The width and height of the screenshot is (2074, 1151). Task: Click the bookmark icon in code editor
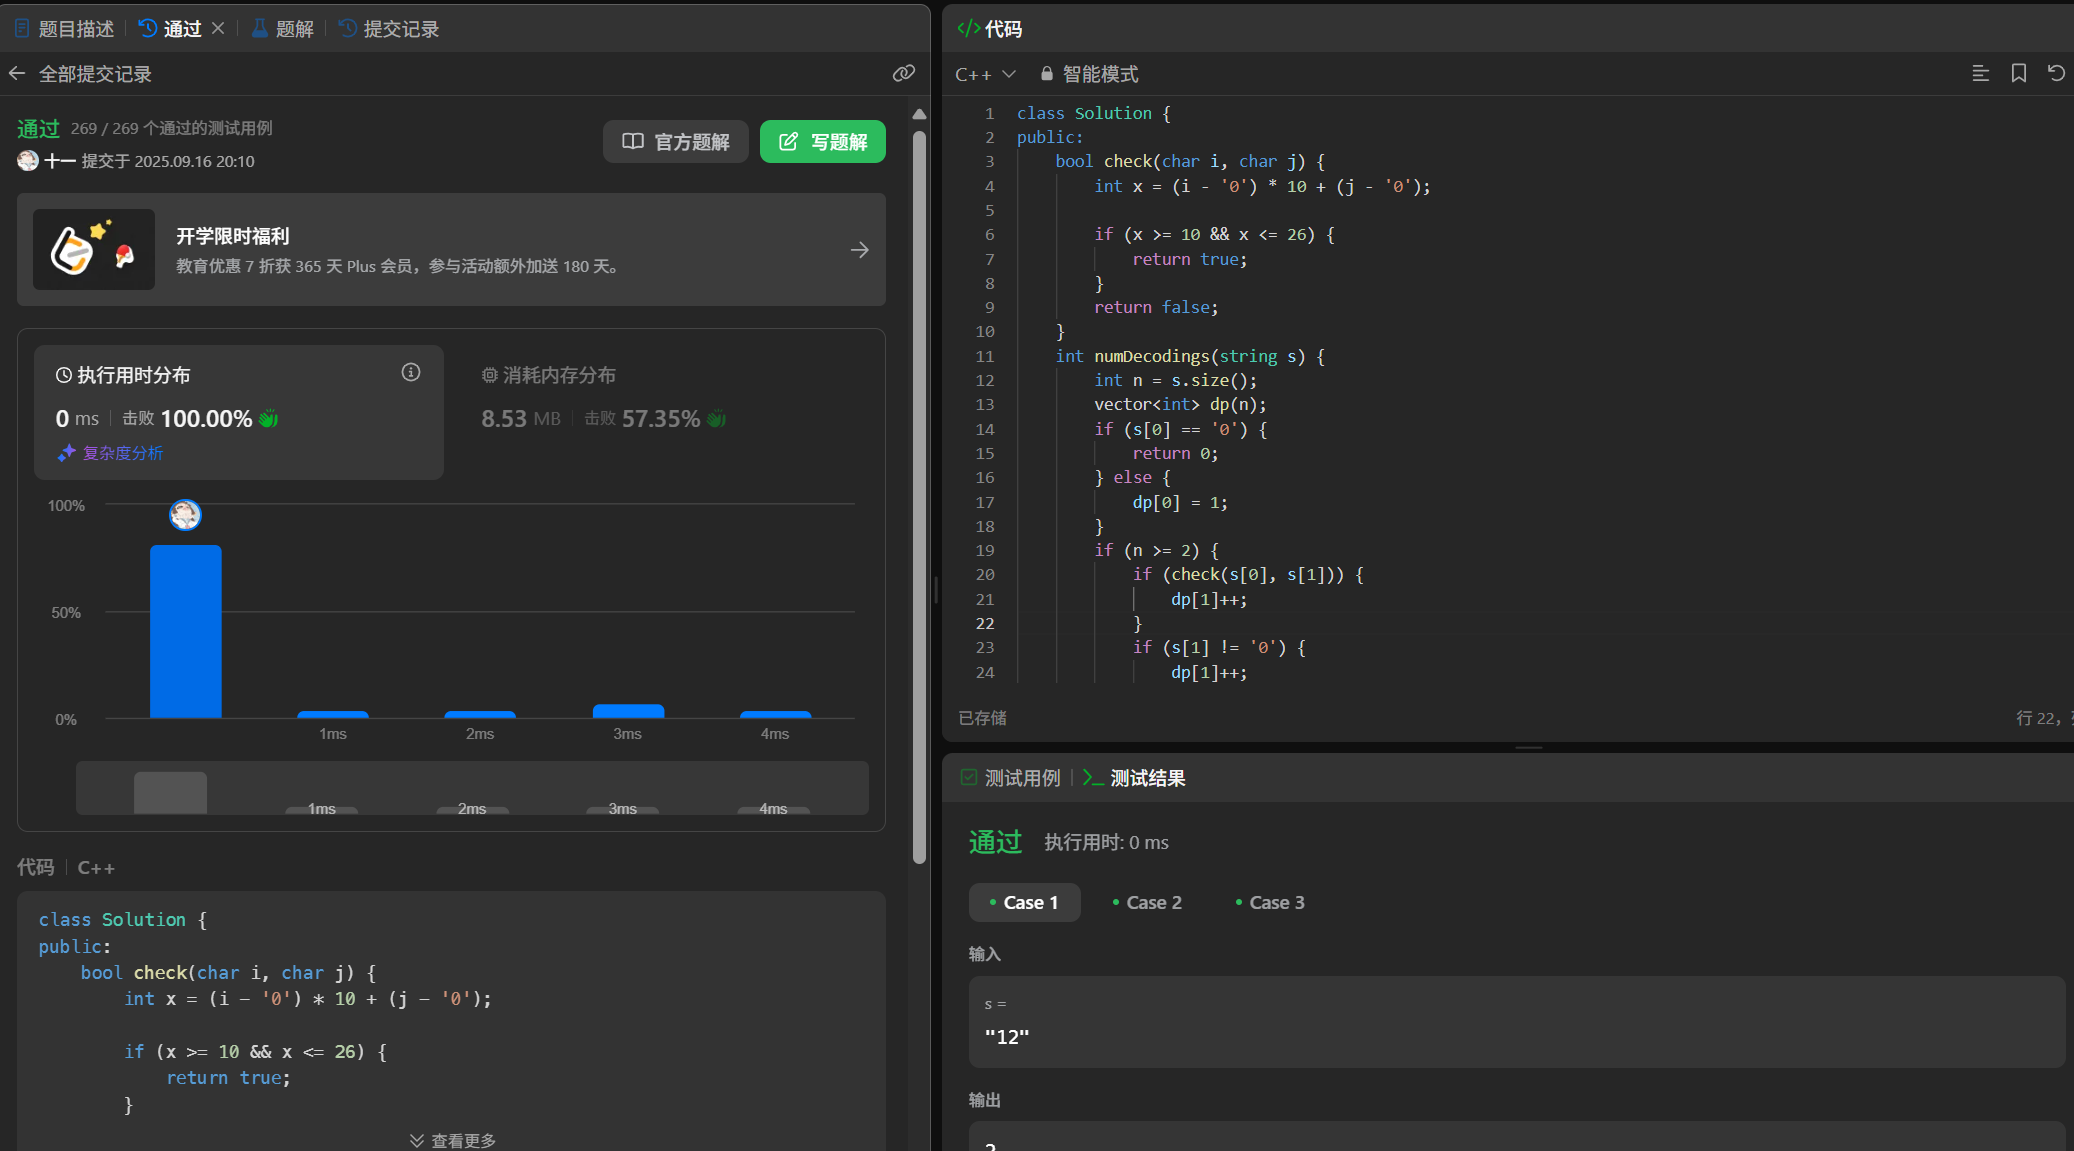[2018, 73]
